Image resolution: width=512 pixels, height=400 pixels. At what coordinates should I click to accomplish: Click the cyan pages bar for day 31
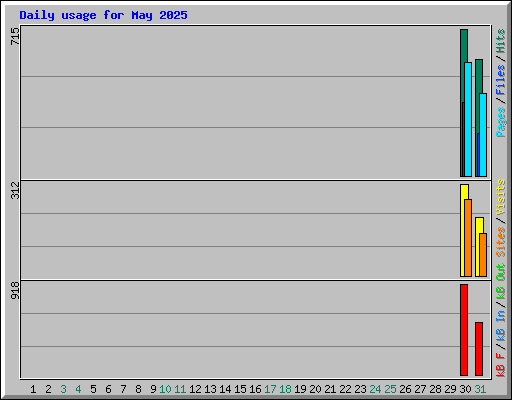(483, 135)
